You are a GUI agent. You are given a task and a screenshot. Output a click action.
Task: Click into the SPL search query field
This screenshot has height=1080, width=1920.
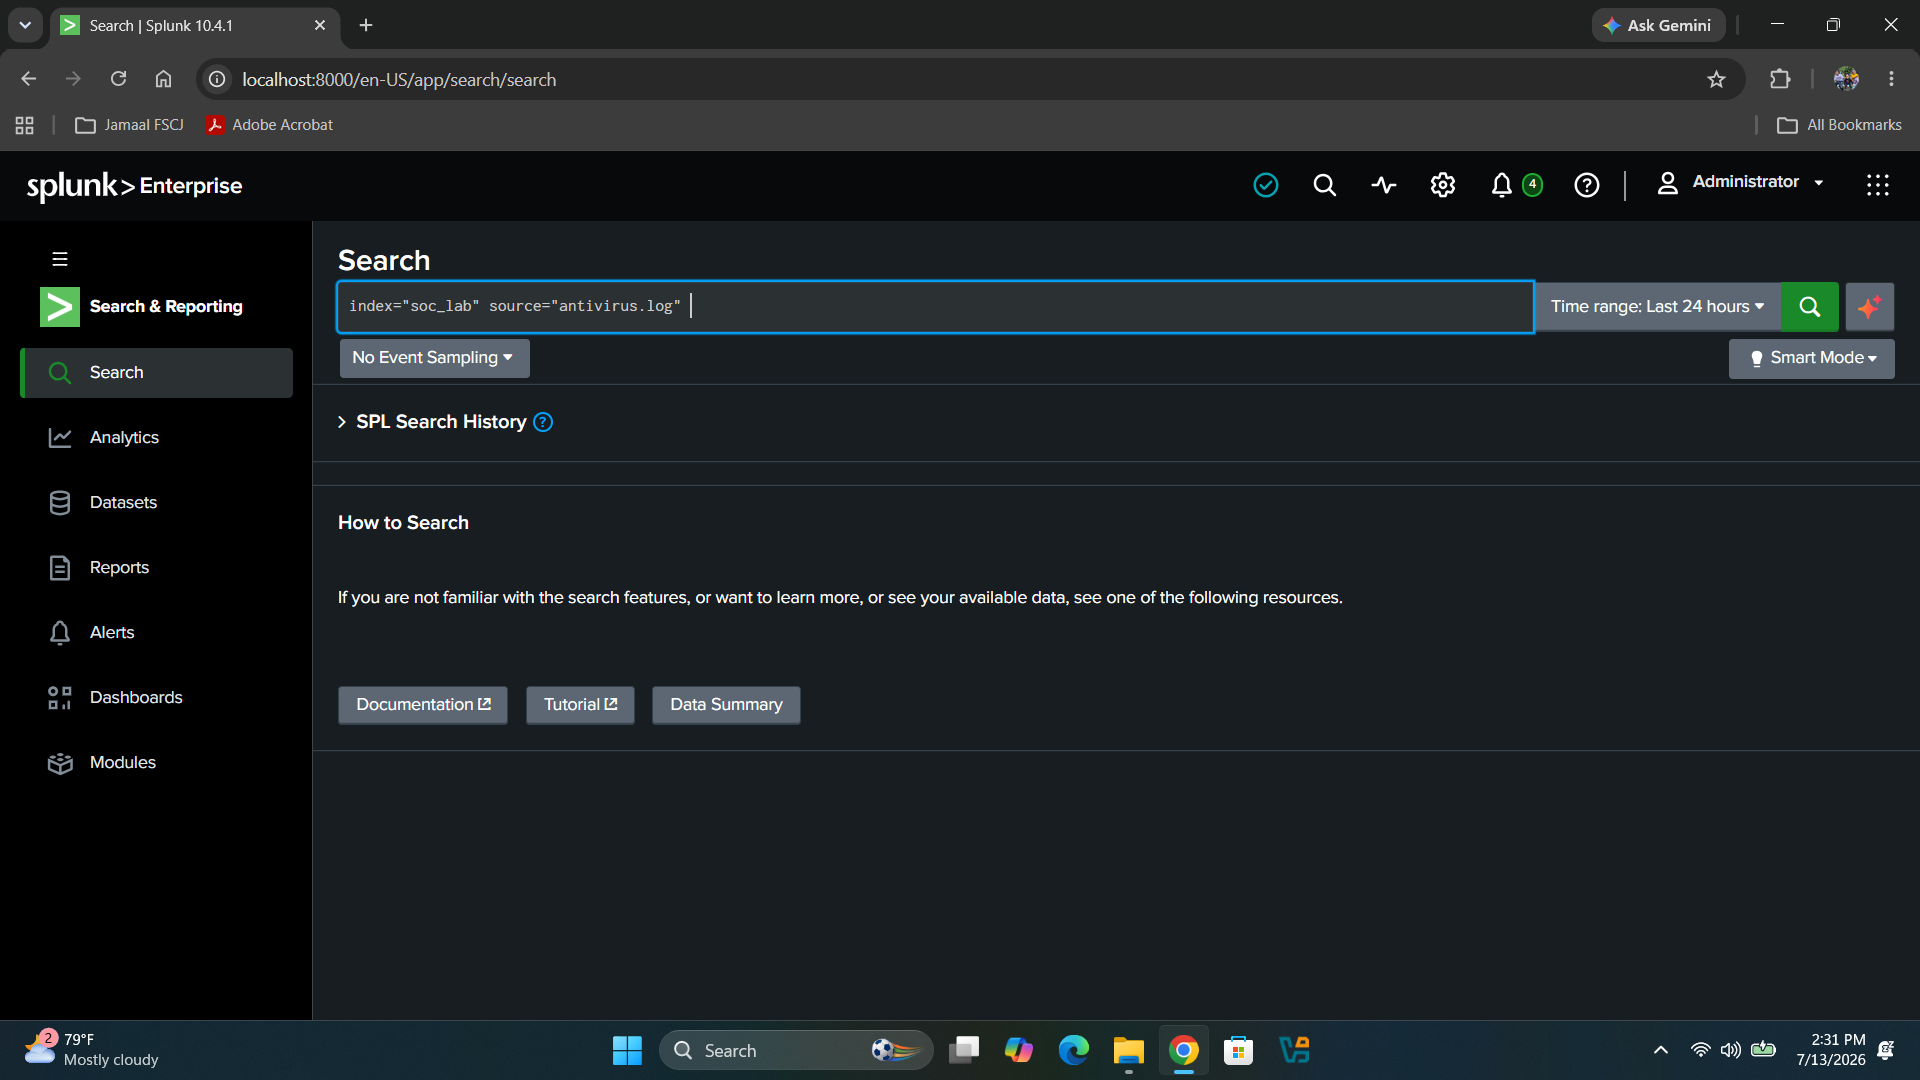(x=935, y=307)
